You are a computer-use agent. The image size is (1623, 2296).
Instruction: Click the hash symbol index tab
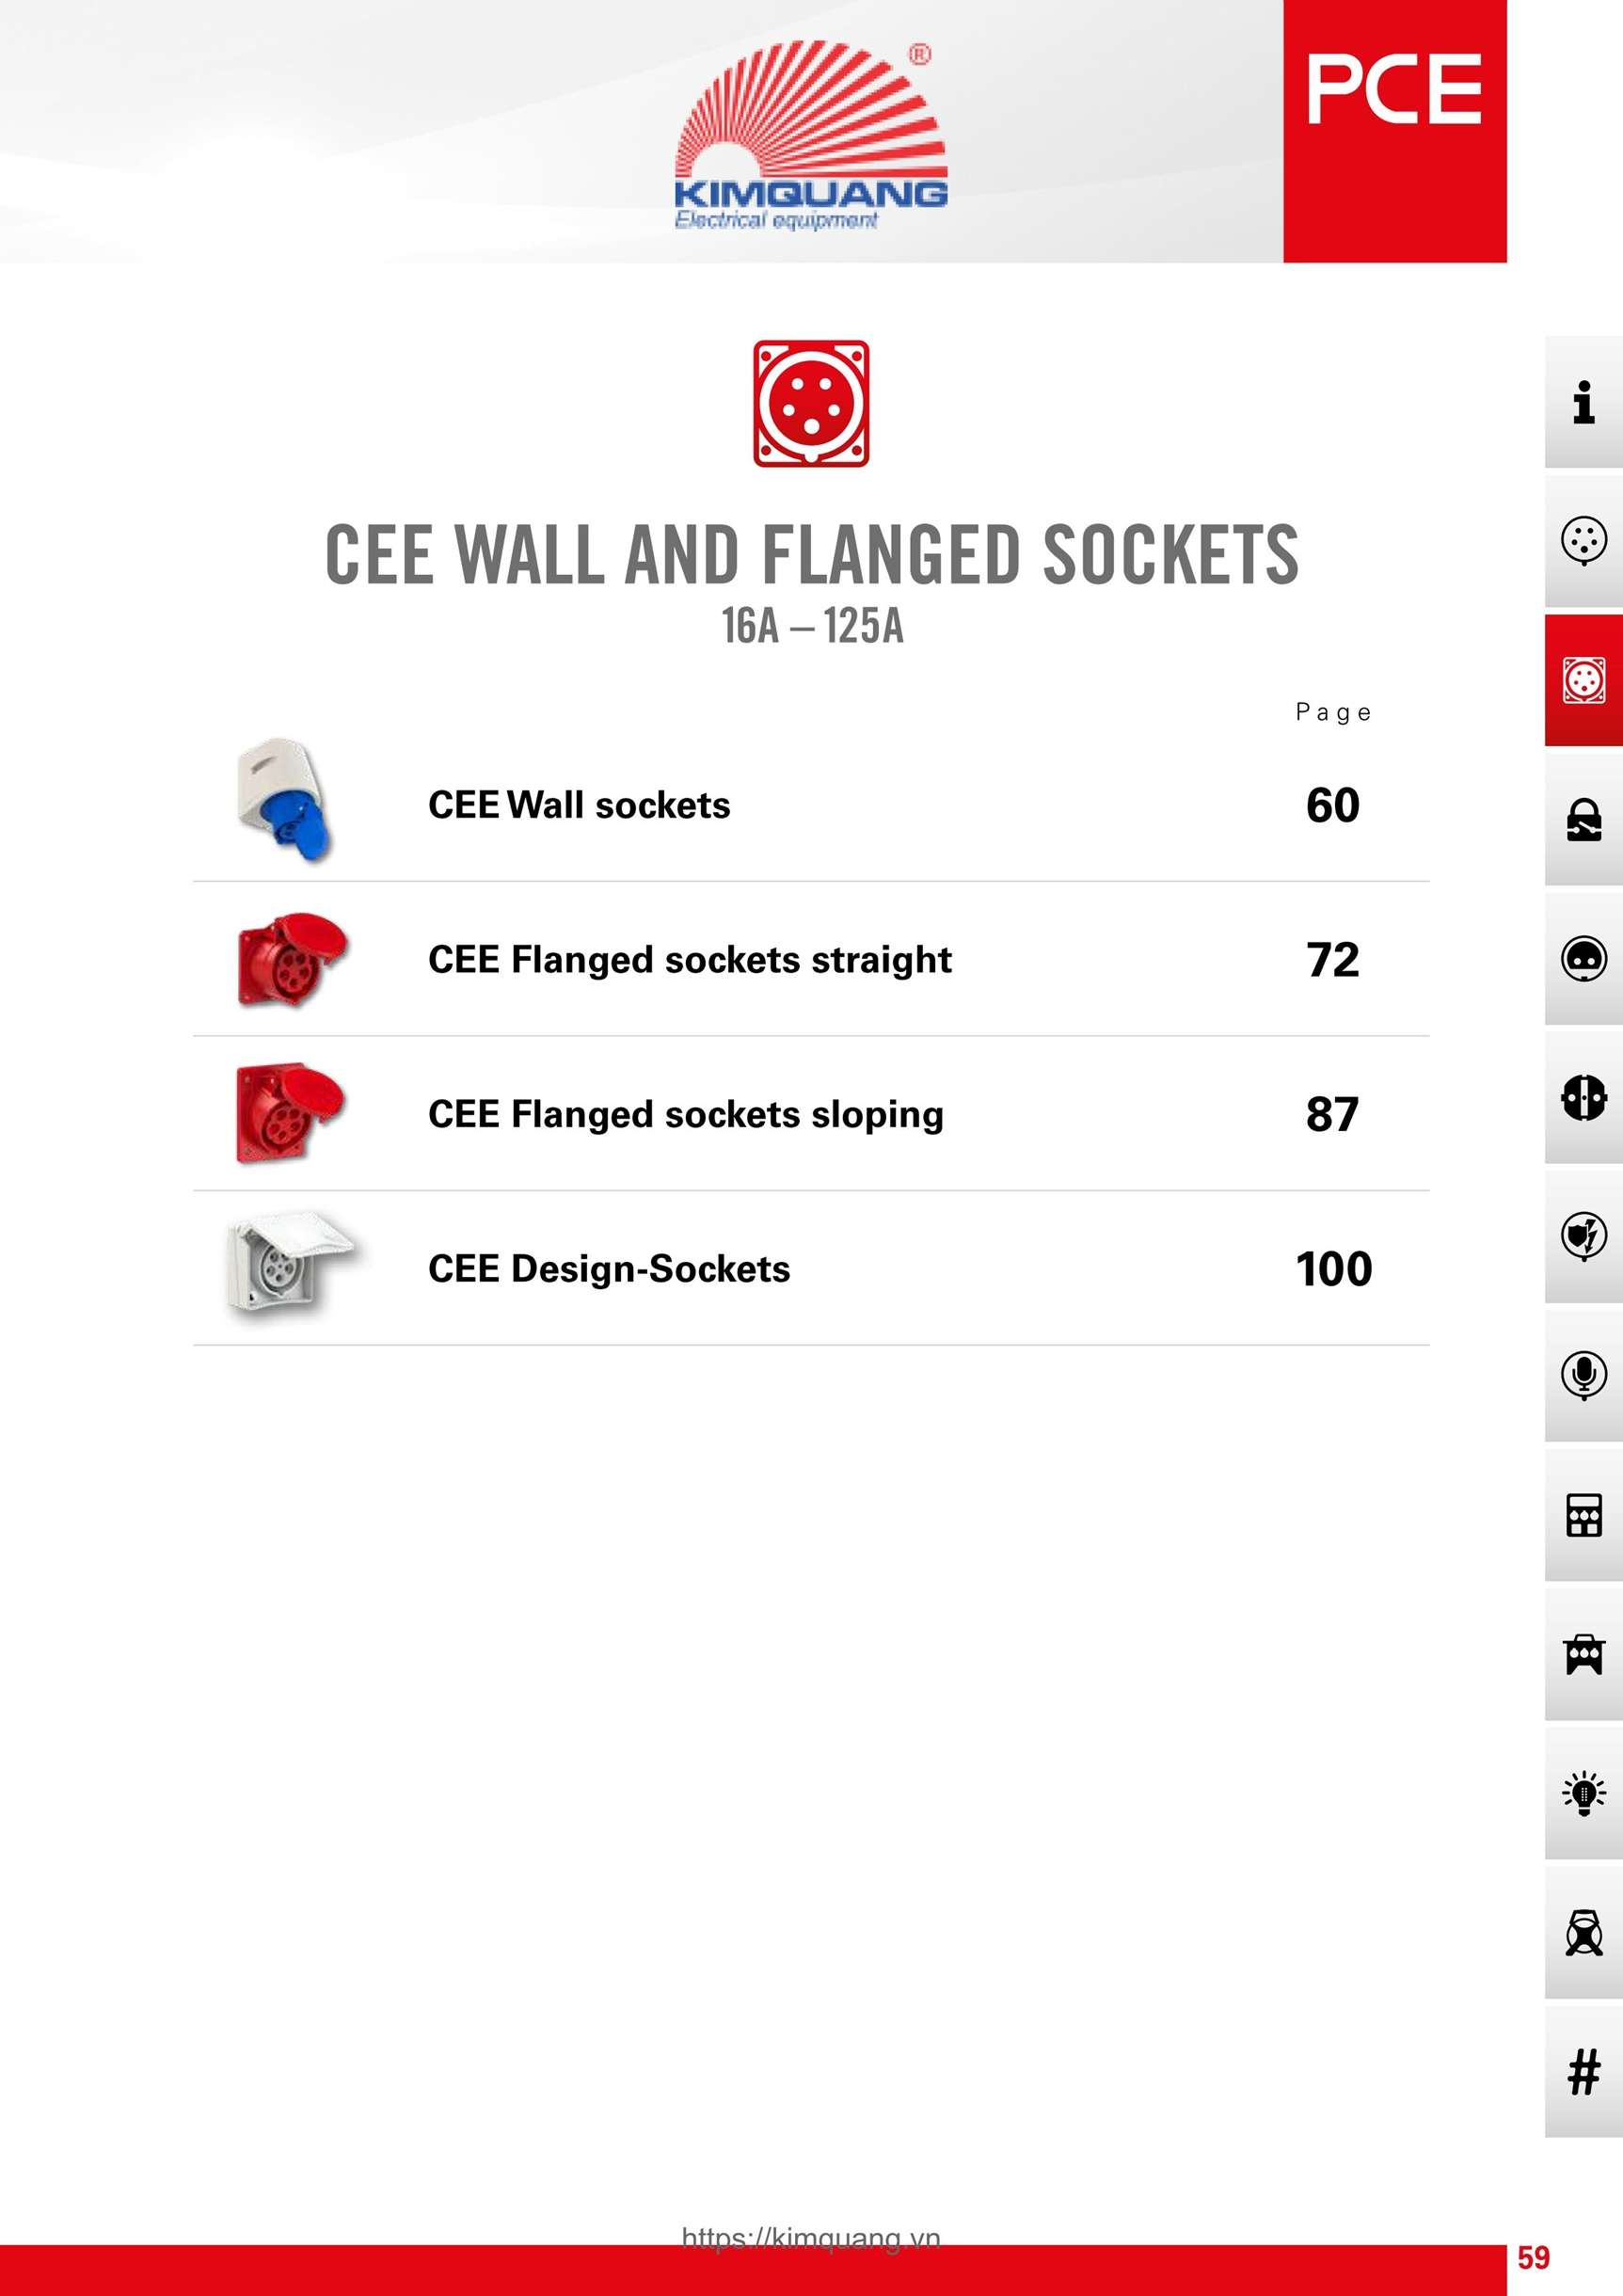tap(1583, 2070)
